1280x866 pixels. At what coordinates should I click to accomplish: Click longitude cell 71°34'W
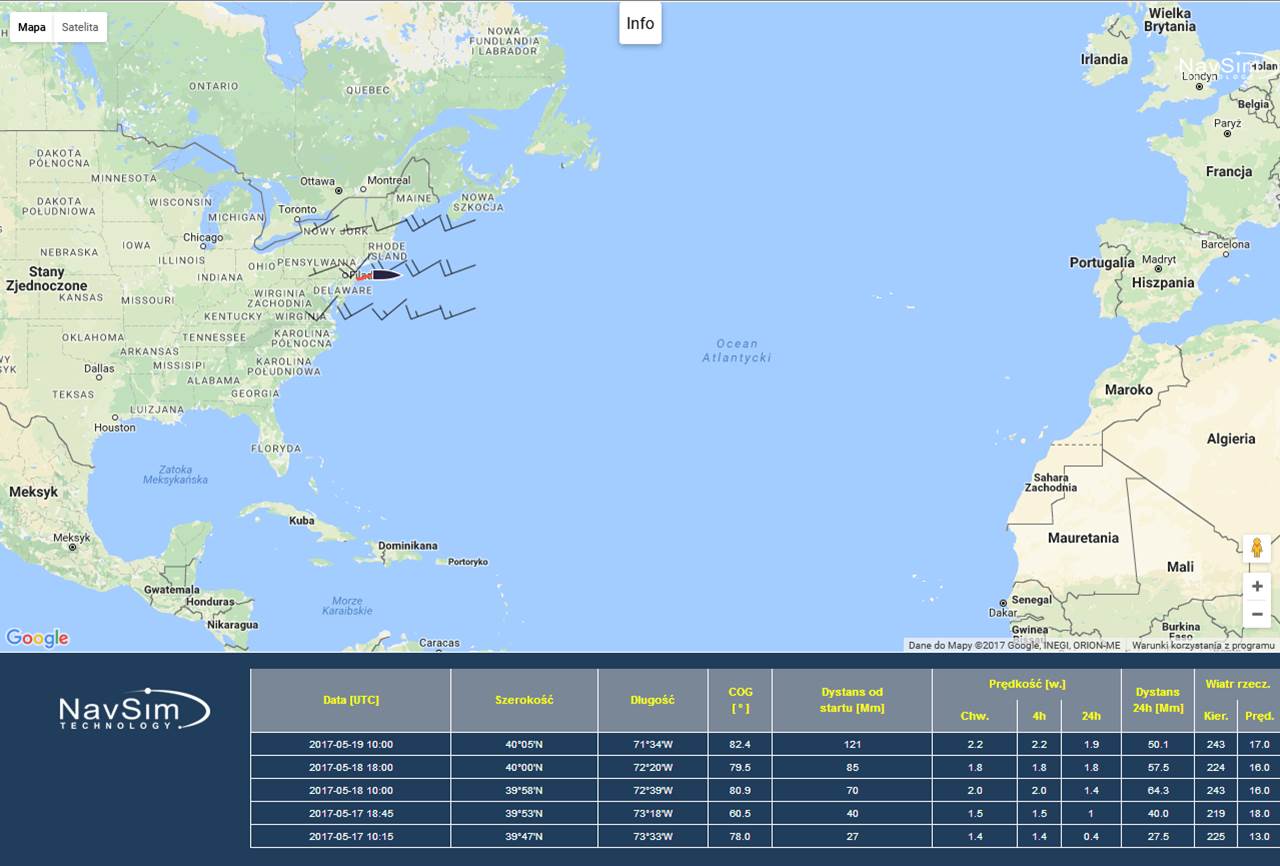tap(652, 744)
